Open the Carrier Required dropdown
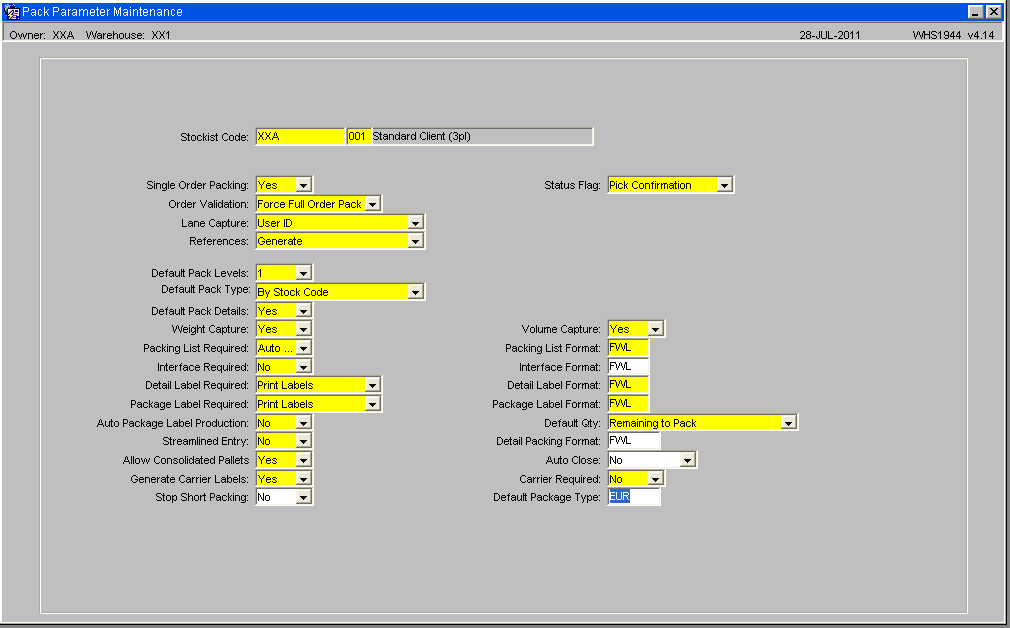This screenshot has width=1010, height=628. tap(656, 479)
